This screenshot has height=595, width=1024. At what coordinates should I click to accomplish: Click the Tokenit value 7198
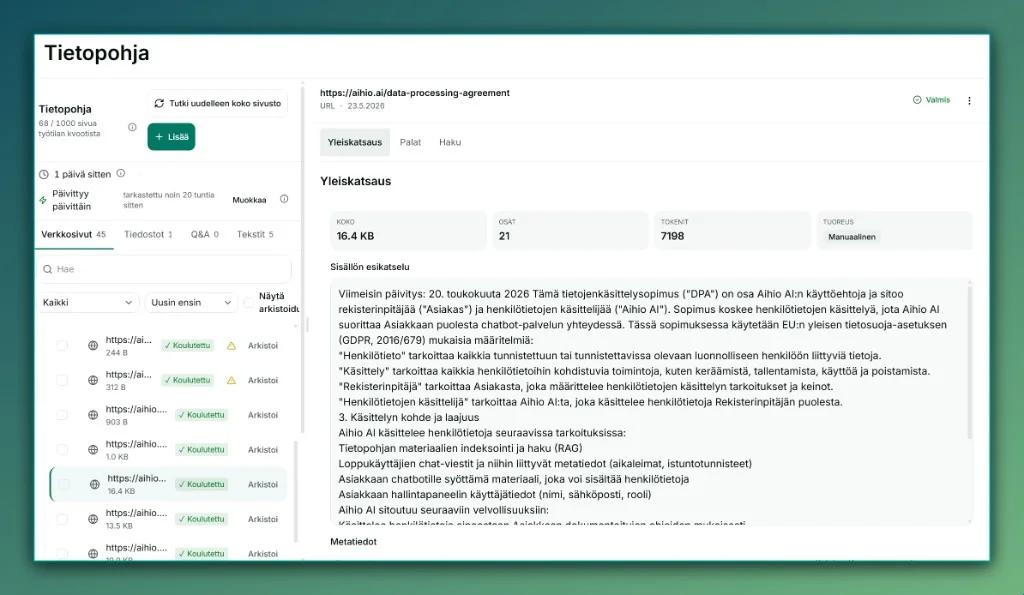coord(672,236)
